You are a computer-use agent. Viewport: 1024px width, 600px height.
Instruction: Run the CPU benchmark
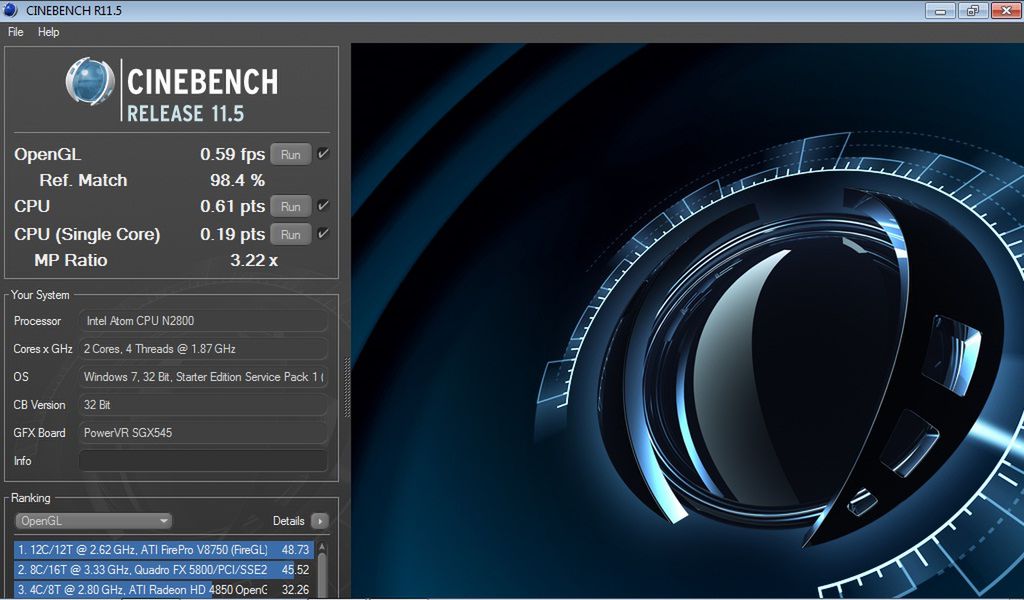291,206
